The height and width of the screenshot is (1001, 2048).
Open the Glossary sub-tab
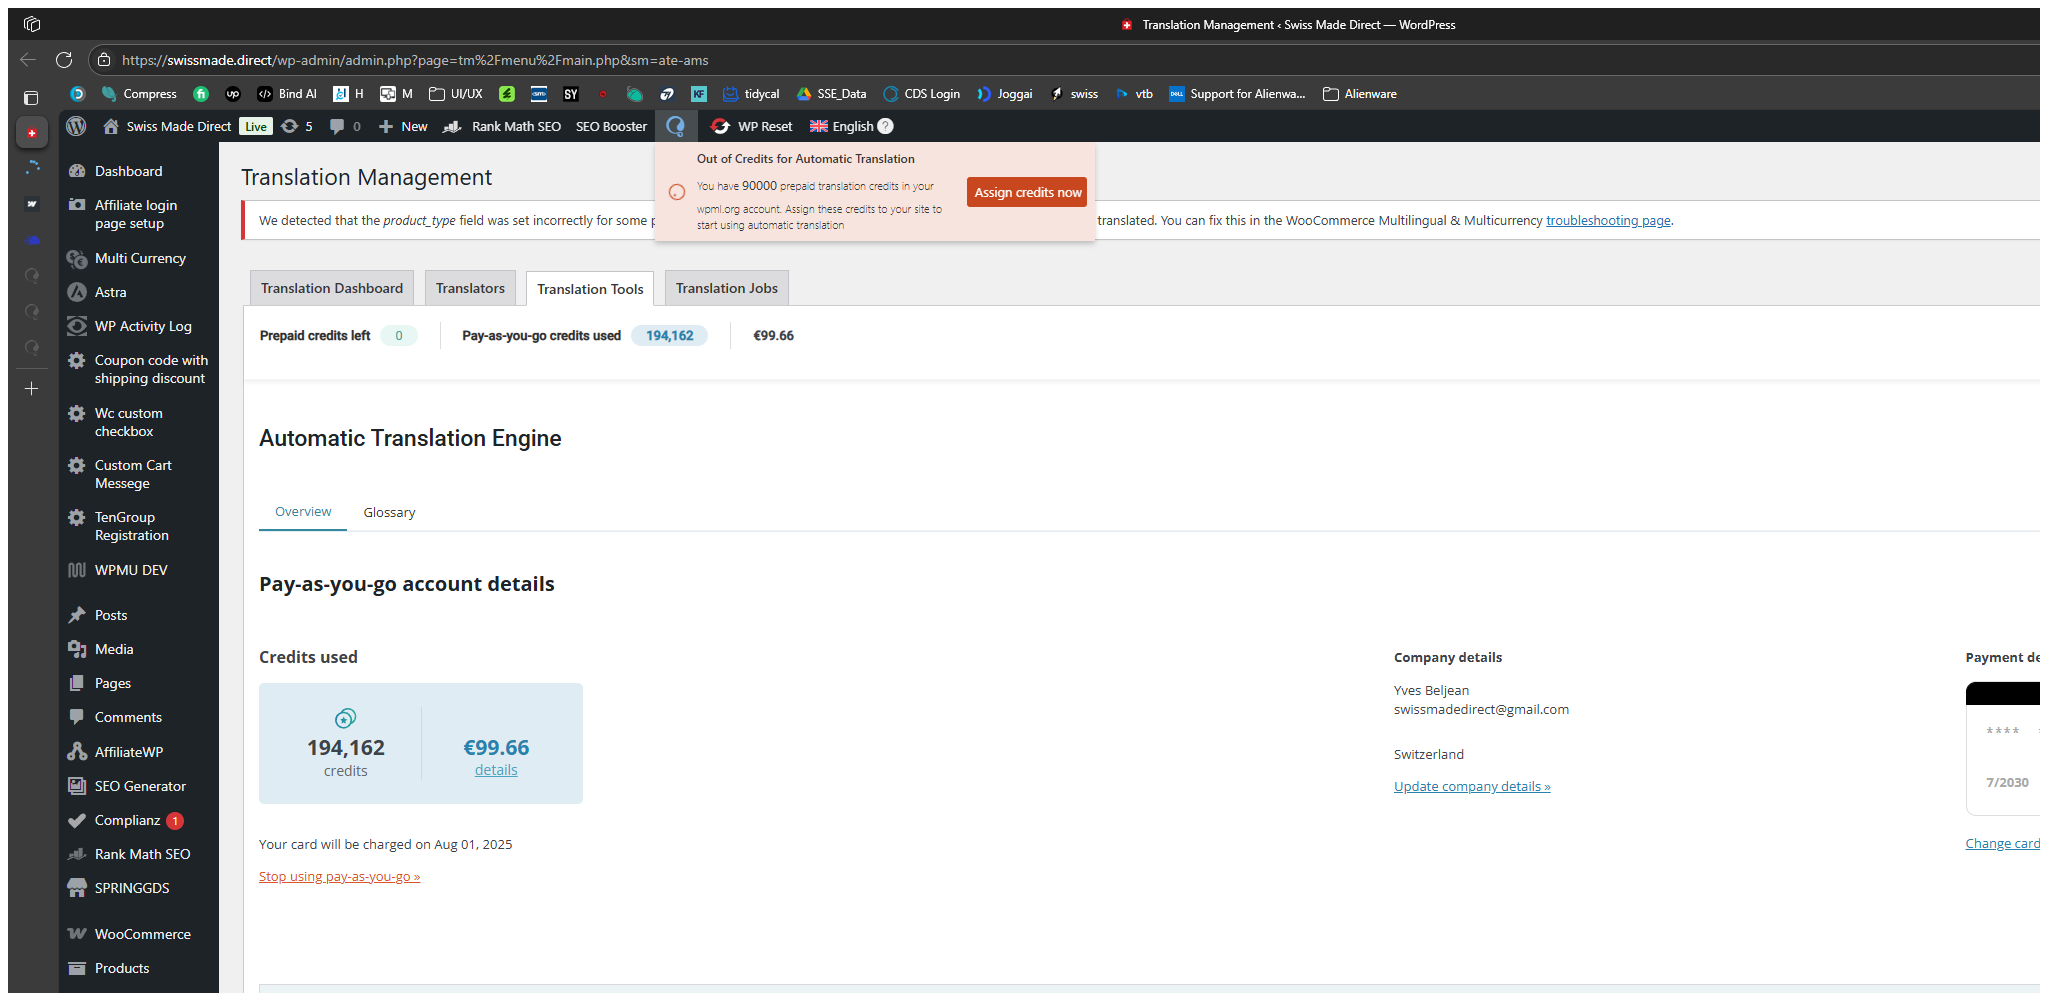point(389,512)
